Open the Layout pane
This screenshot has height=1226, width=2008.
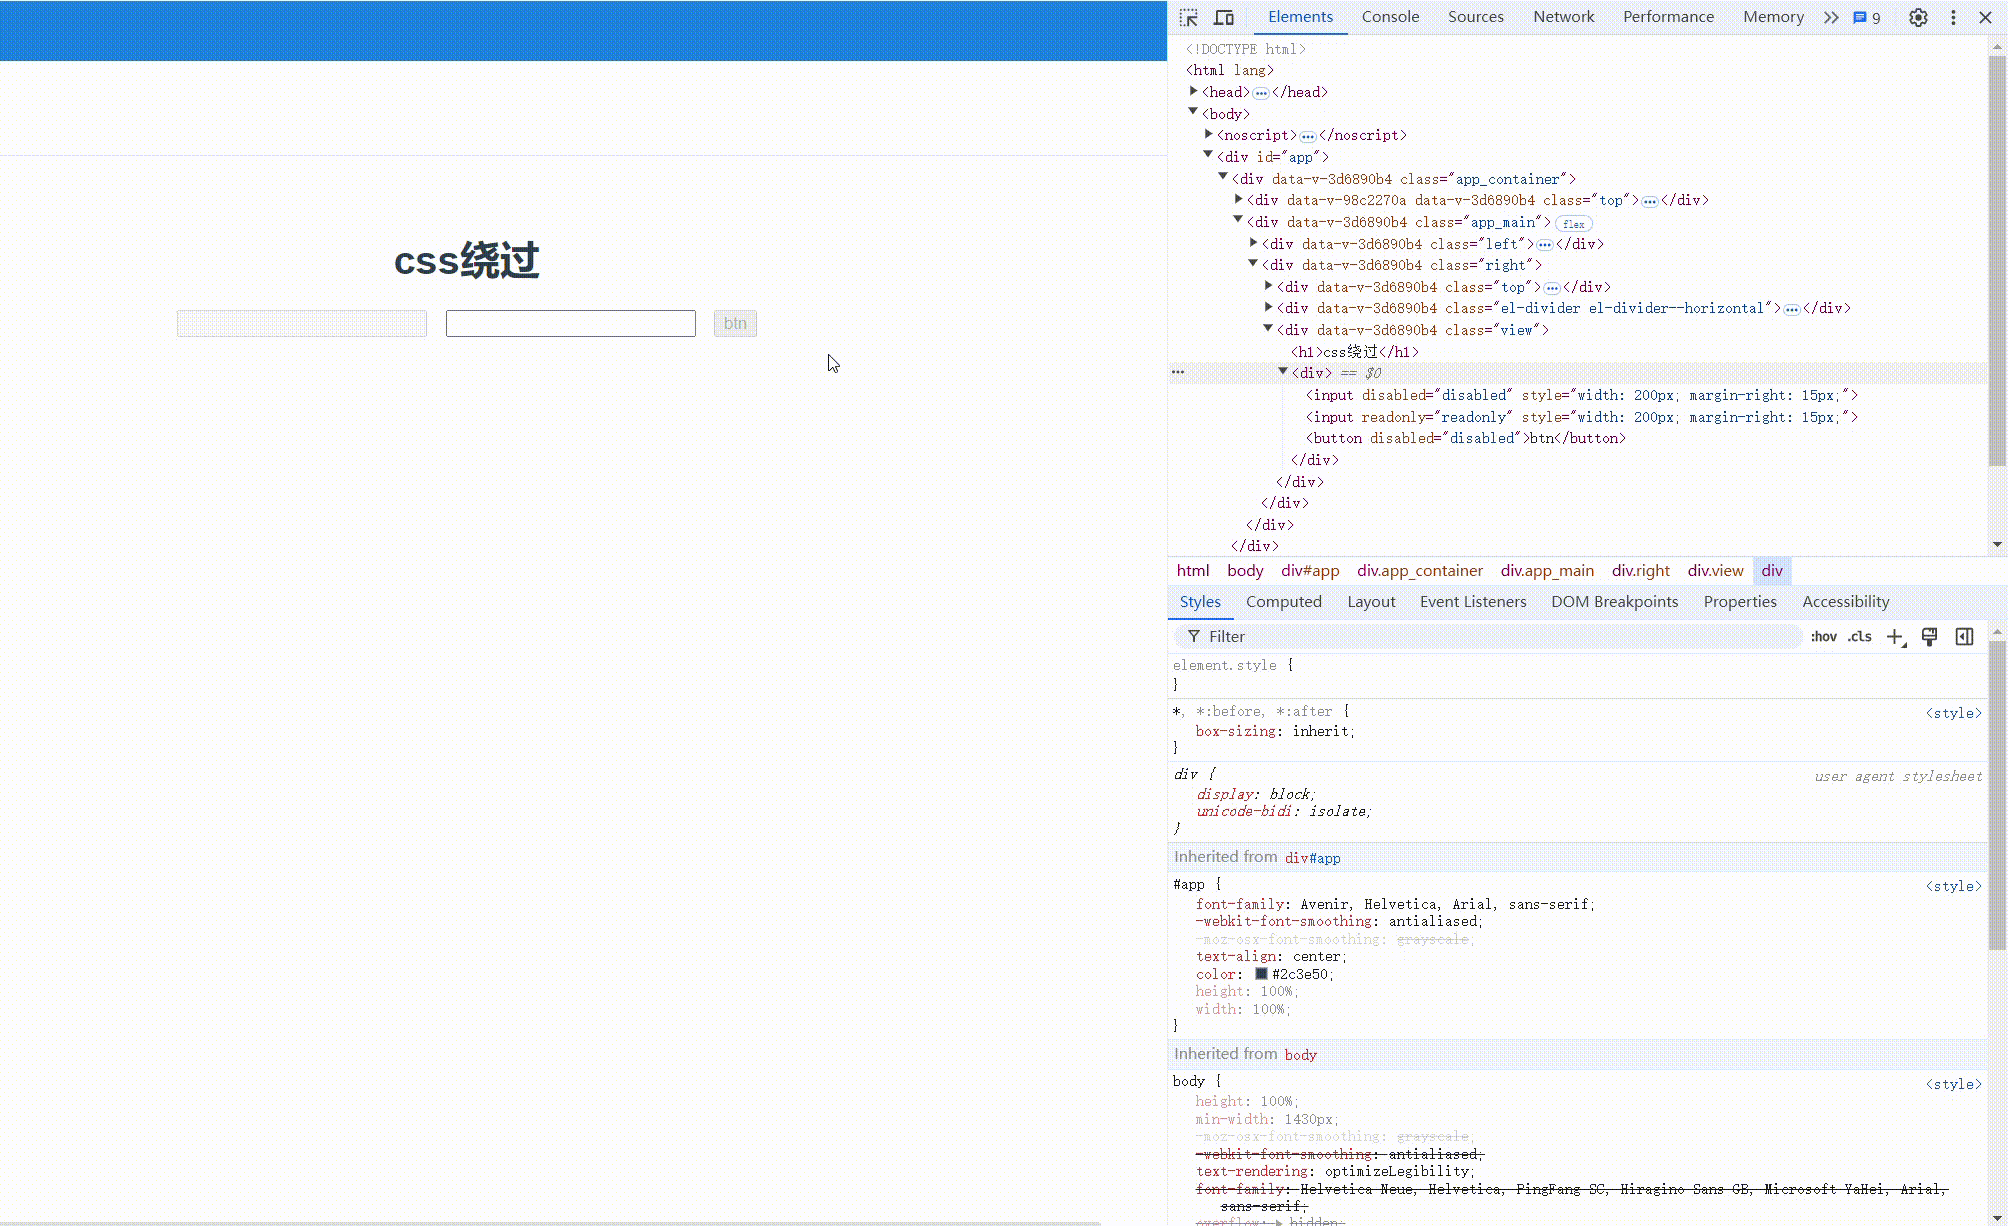pyautogui.click(x=1371, y=602)
